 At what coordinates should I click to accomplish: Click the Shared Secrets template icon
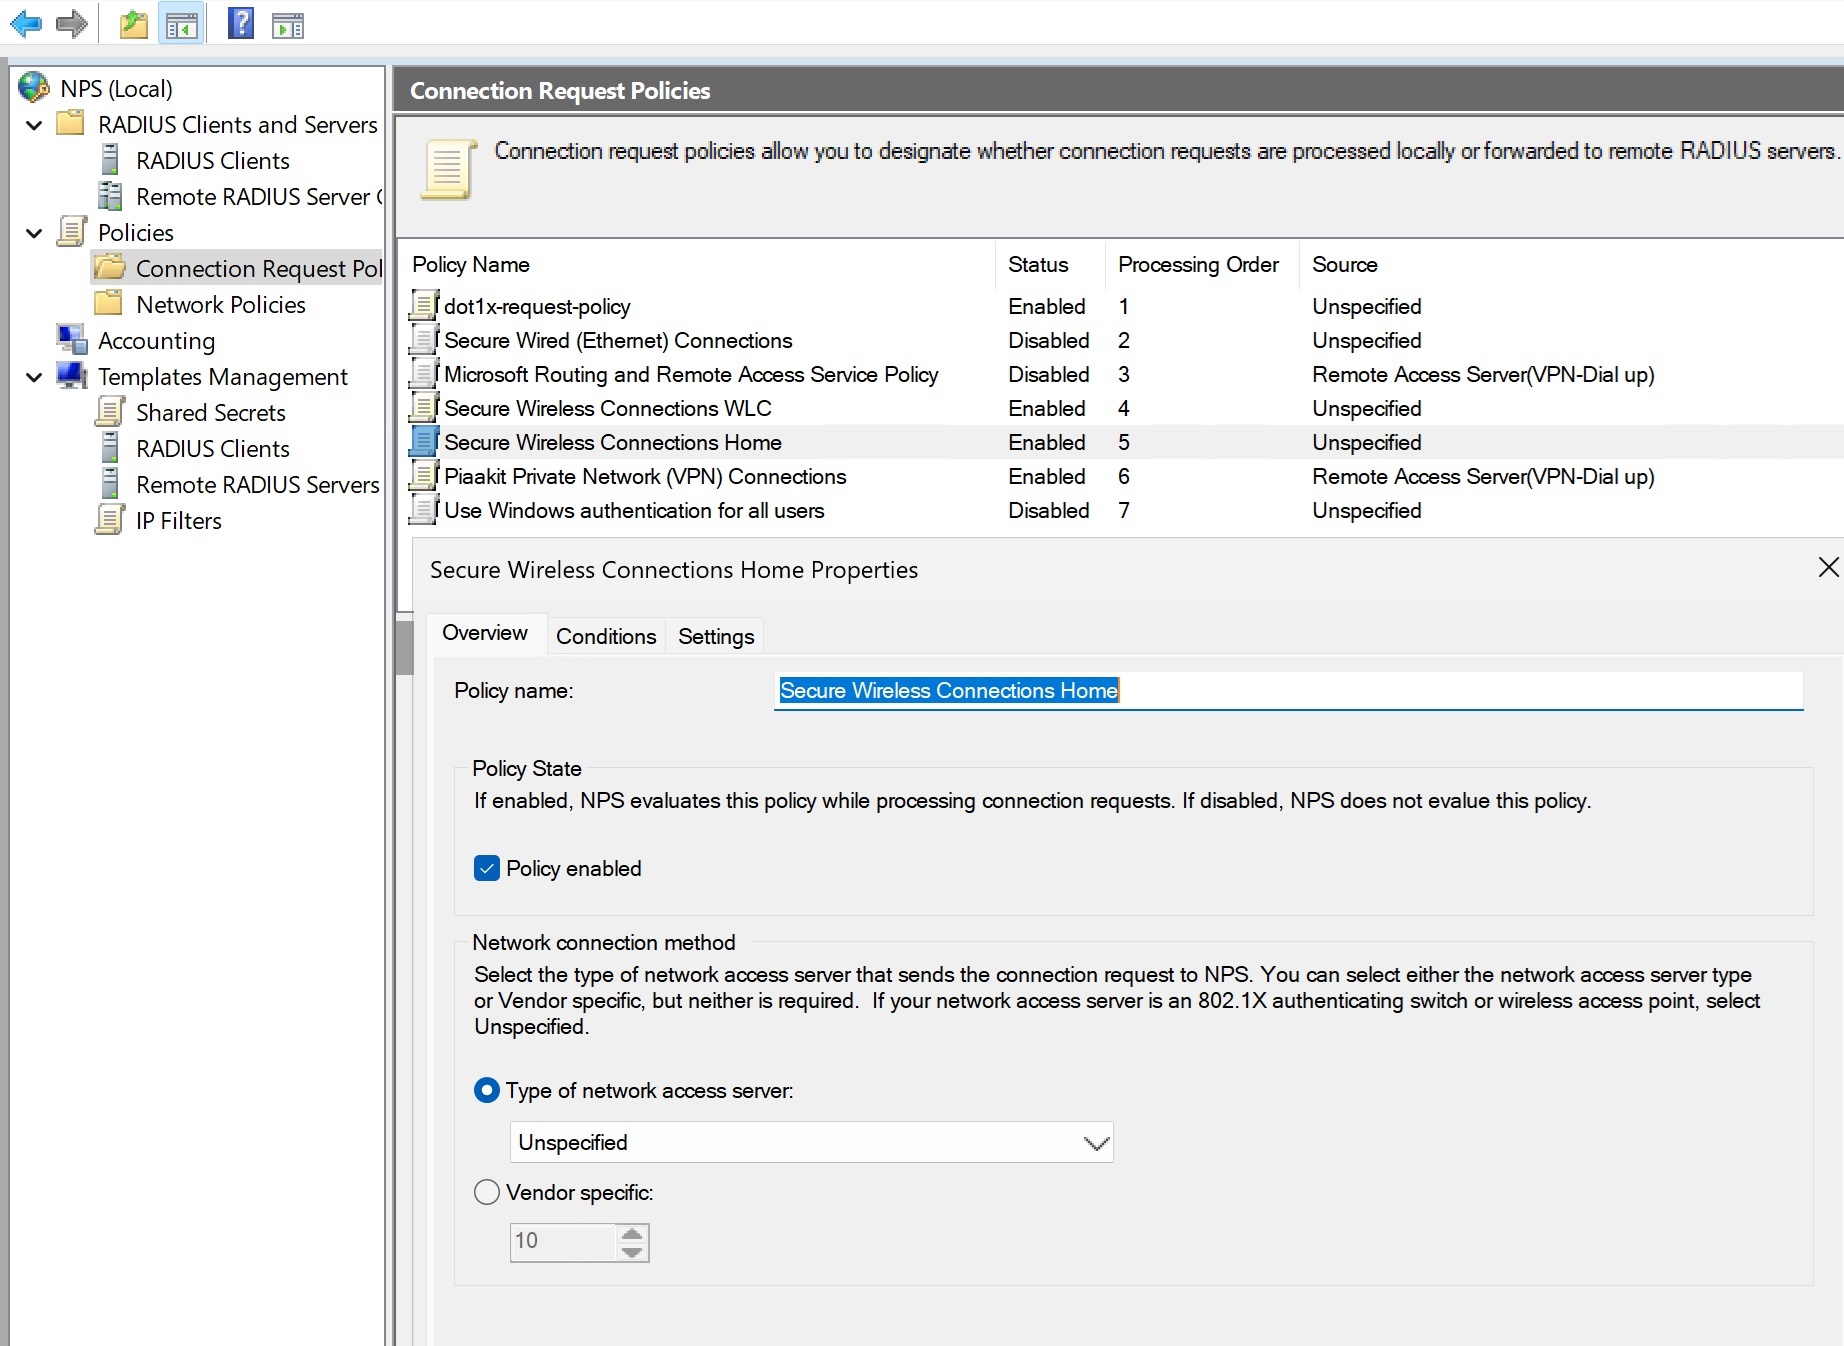[110, 412]
